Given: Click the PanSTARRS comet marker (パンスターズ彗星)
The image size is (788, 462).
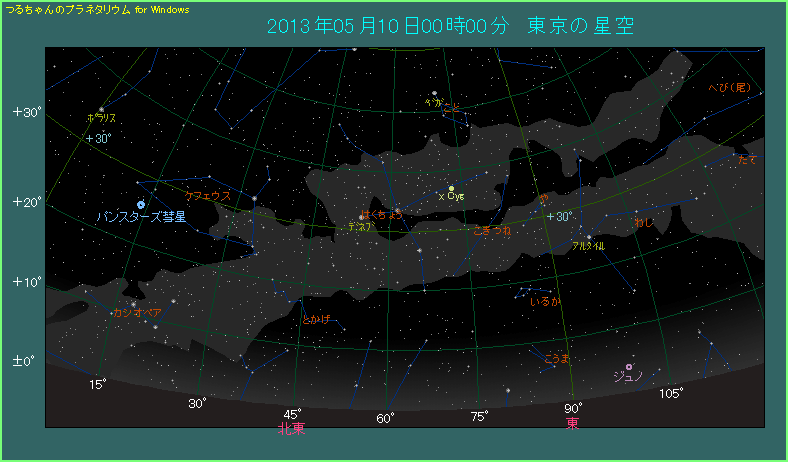Looking at the screenshot, I should pos(141,204).
